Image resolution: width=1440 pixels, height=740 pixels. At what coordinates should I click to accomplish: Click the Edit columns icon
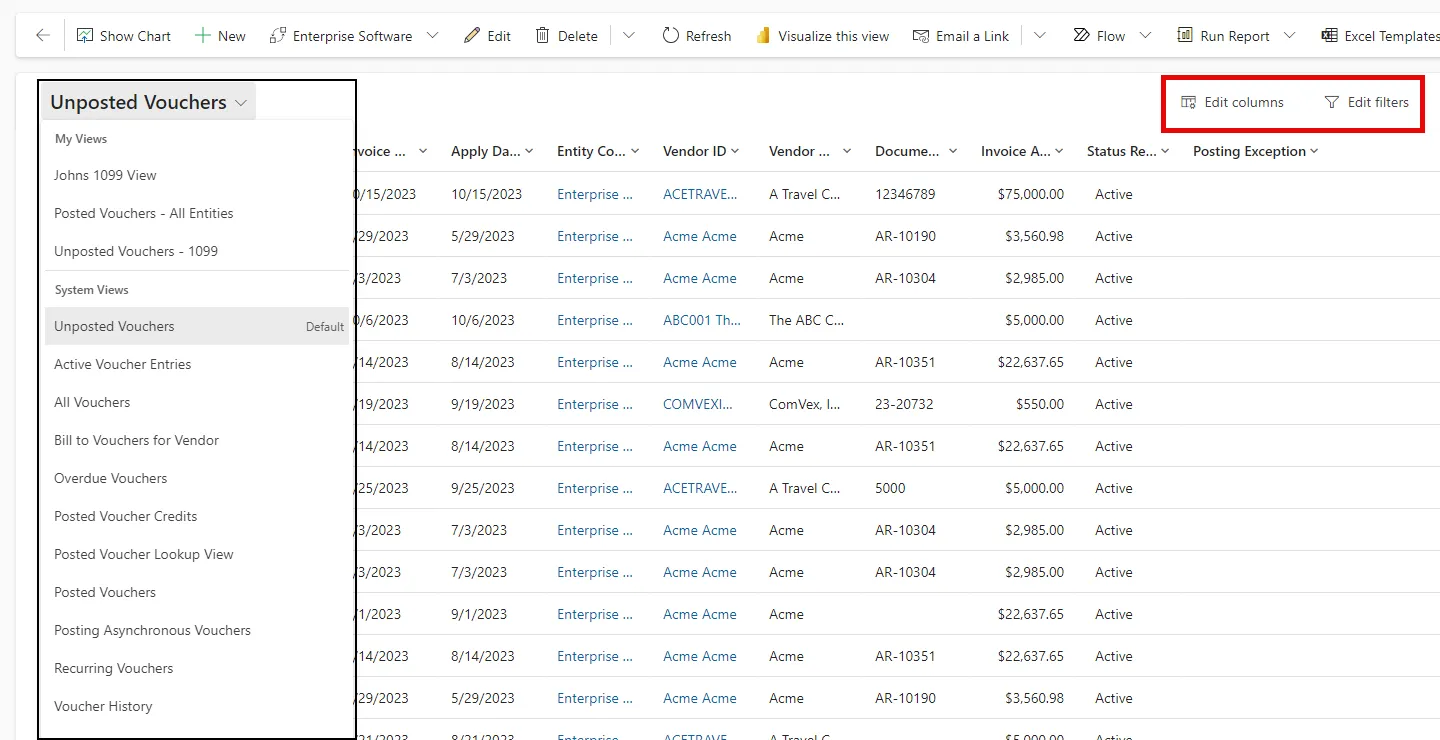pos(1189,102)
